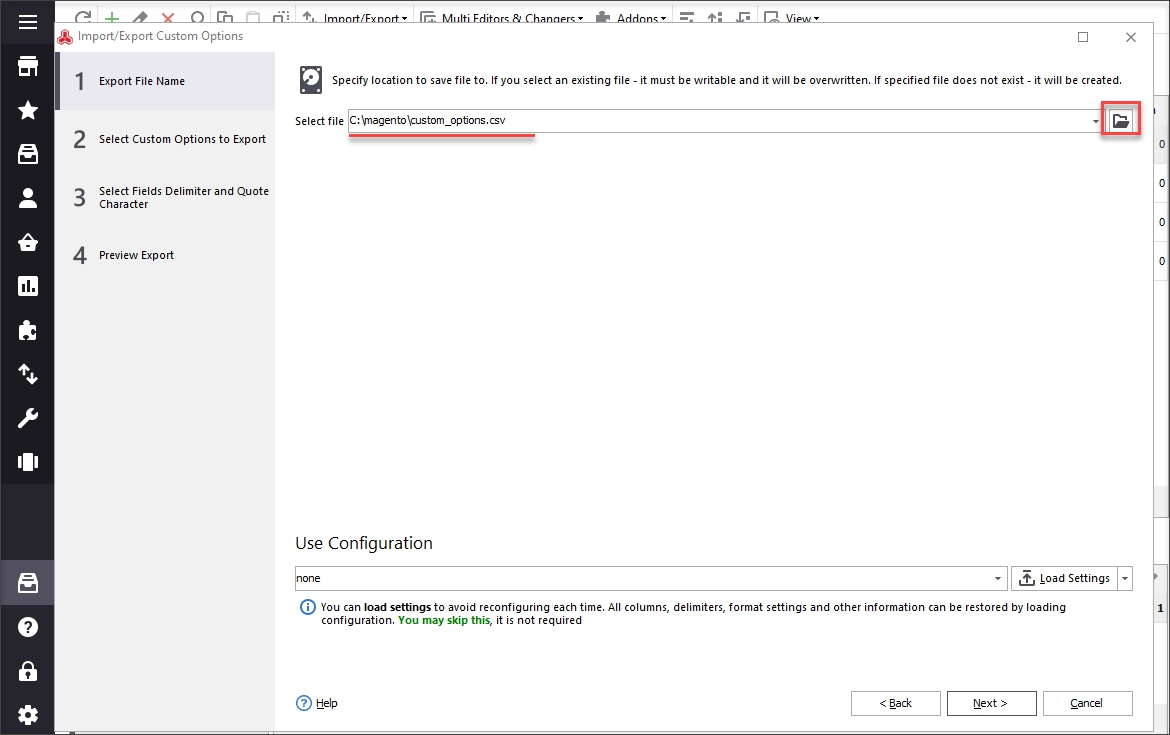Click the star favorites icon in sidebar
Viewport: 1170px width, 735px height.
tap(28, 110)
